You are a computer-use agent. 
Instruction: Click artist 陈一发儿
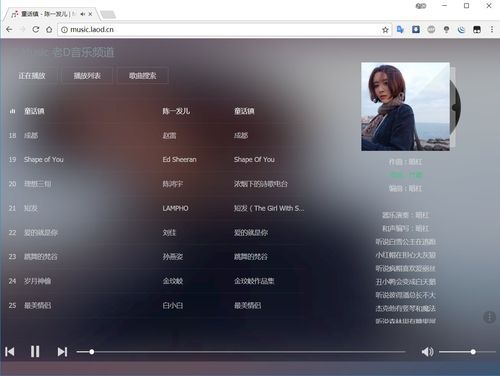click(176, 111)
